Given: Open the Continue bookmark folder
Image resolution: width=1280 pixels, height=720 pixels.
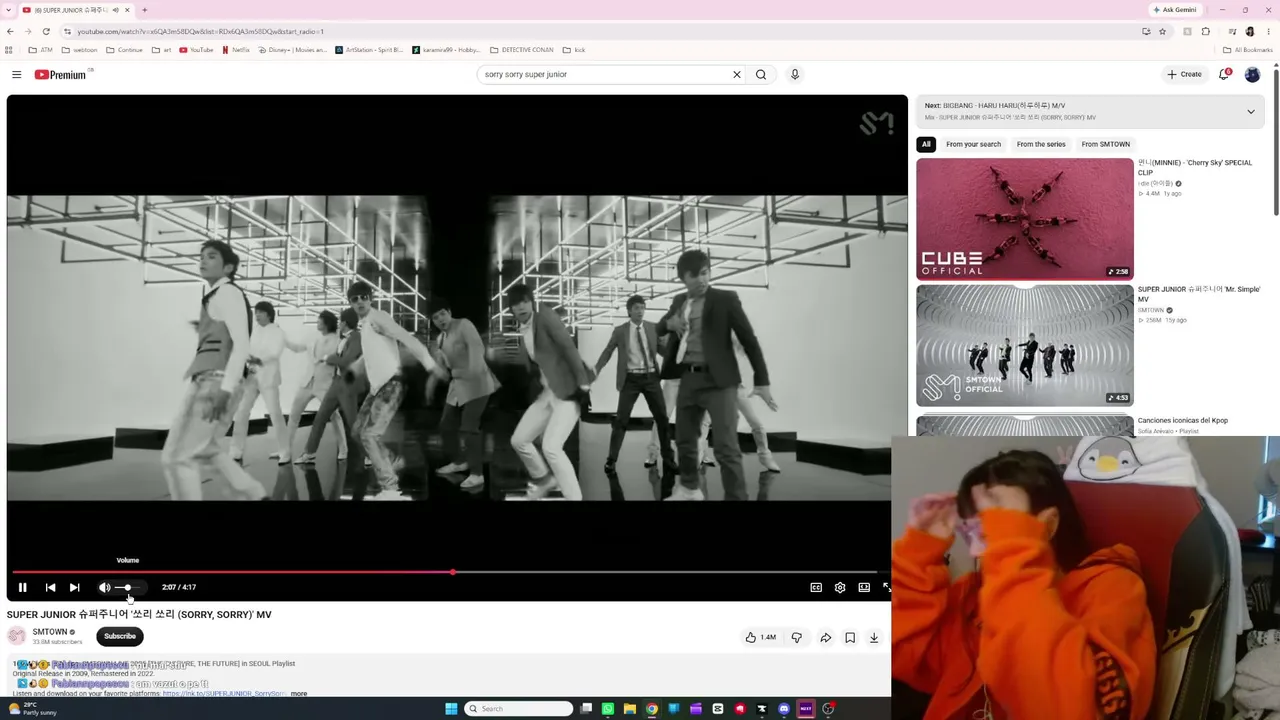Looking at the screenshot, I should coord(124,50).
